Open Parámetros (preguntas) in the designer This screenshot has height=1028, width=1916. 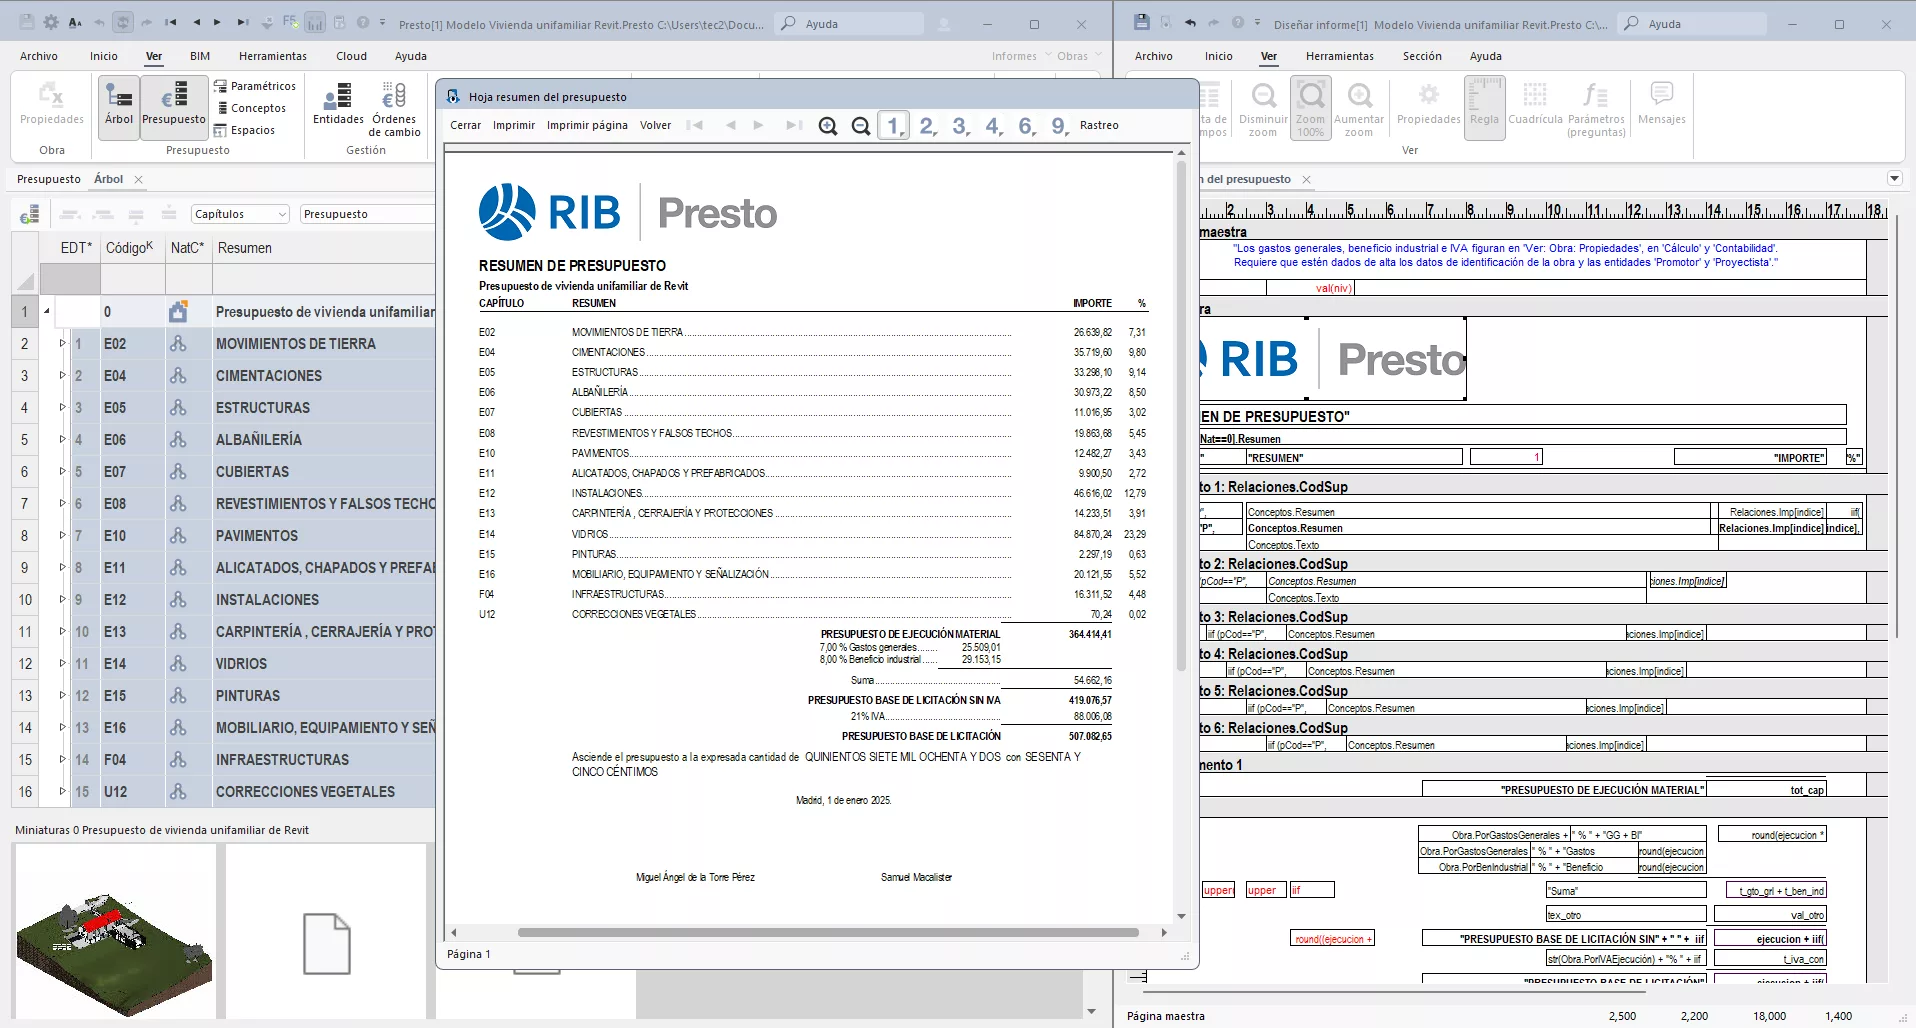click(1596, 109)
